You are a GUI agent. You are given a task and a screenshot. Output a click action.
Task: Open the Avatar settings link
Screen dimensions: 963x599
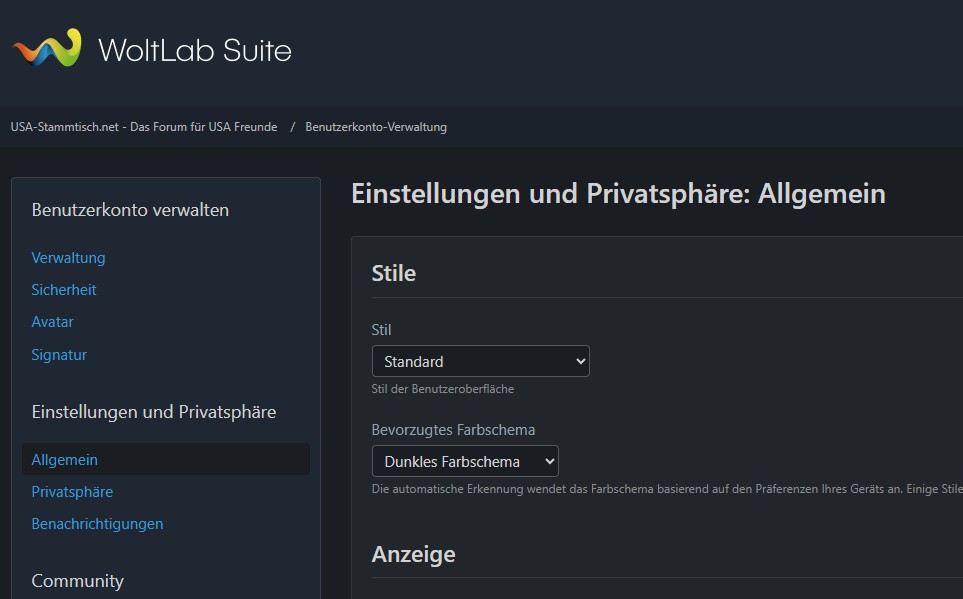[52, 322]
